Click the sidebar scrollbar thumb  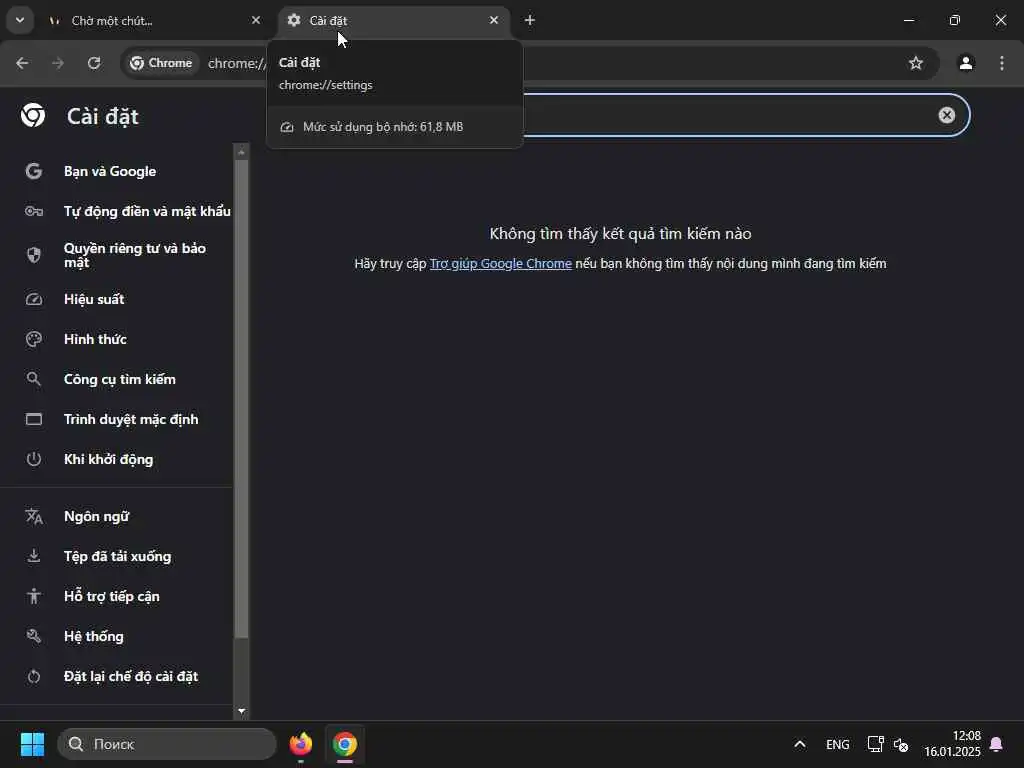pos(242,398)
